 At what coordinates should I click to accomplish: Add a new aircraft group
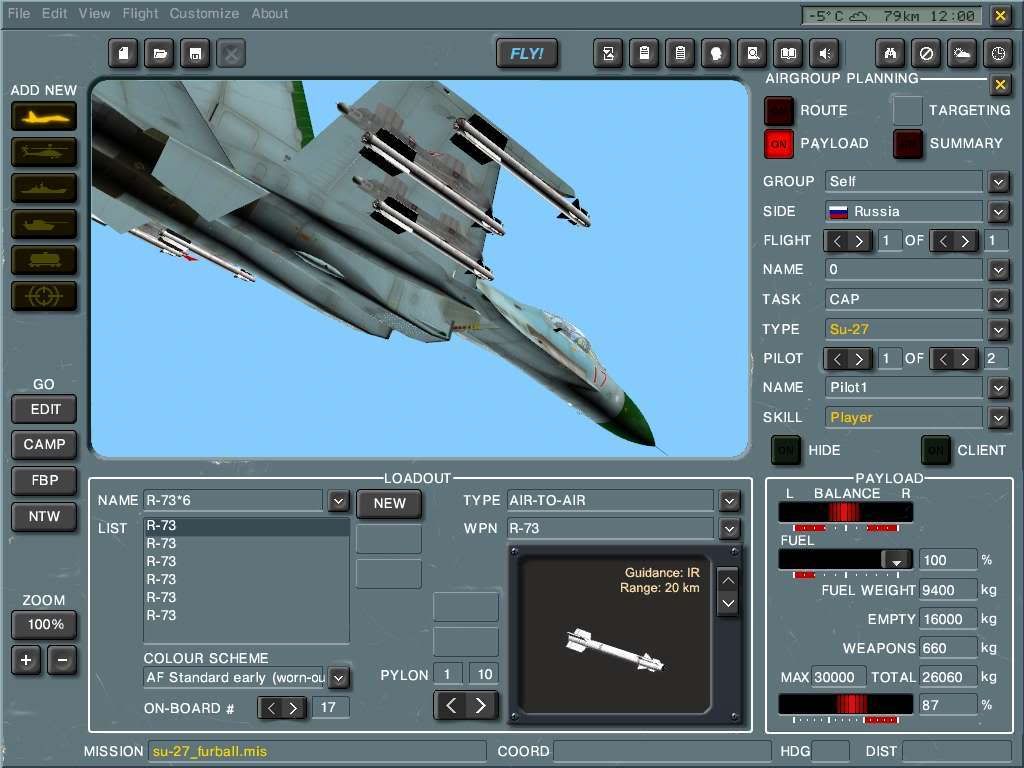(44, 116)
